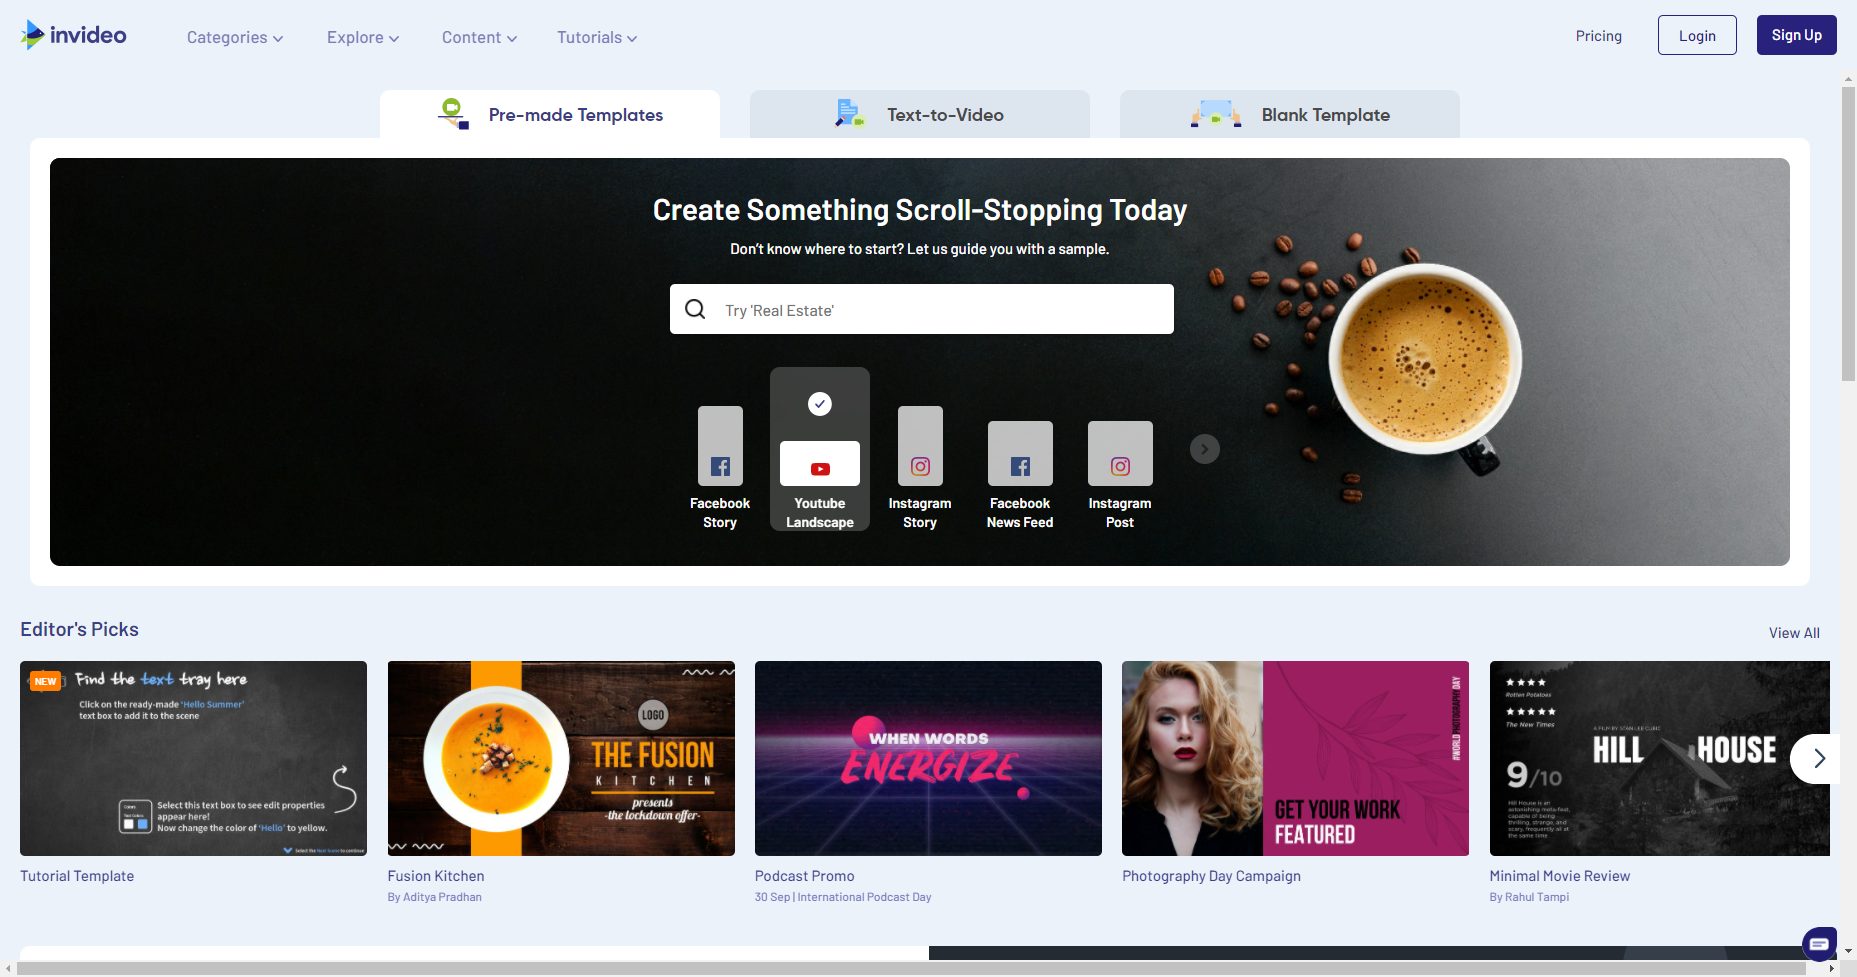Viewport: 1857px width, 977px height.
Task: Open the Photography Day Campaign thumbnail
Action: click(x=1295, y=758)
